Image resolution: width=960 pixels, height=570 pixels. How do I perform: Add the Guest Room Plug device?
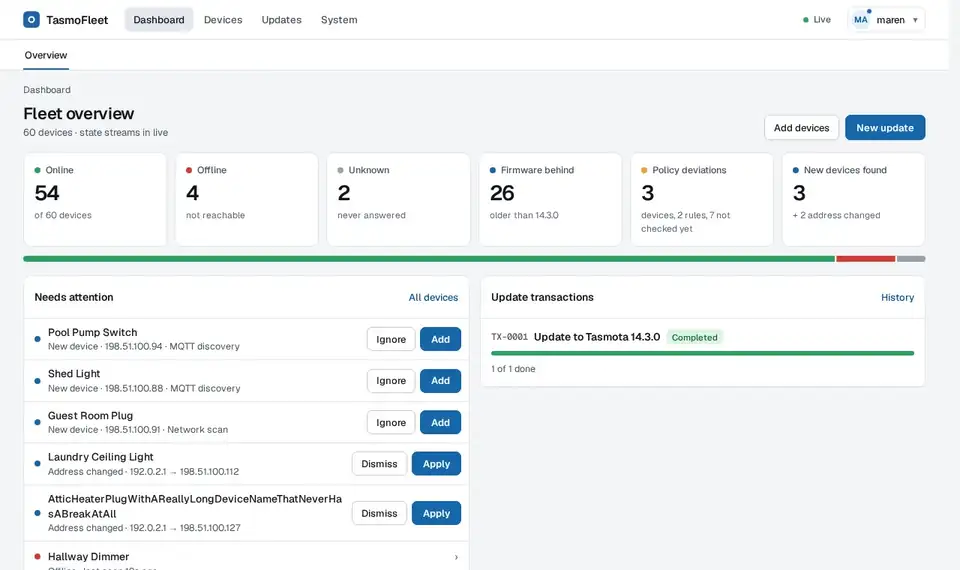(440, 422)
